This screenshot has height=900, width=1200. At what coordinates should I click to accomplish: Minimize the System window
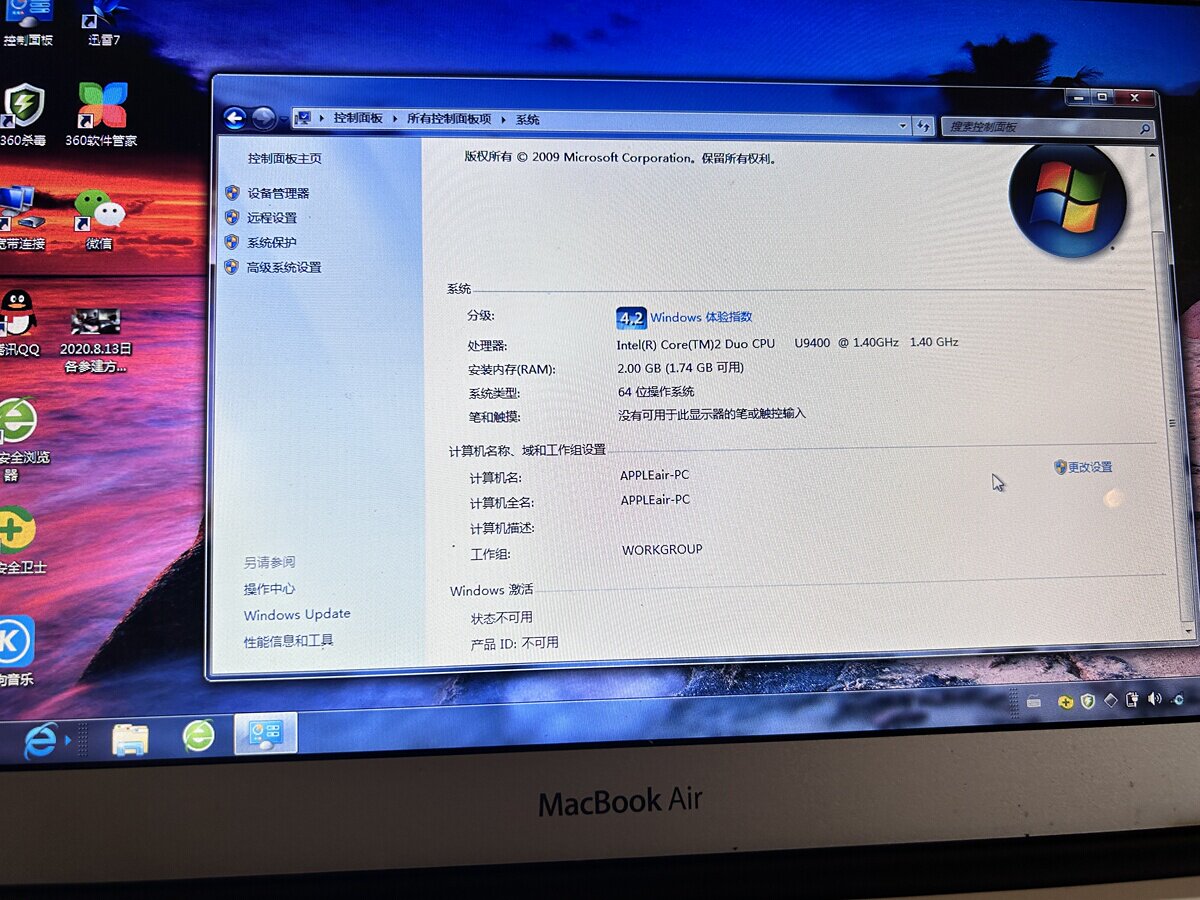(x=1078, y=96)
